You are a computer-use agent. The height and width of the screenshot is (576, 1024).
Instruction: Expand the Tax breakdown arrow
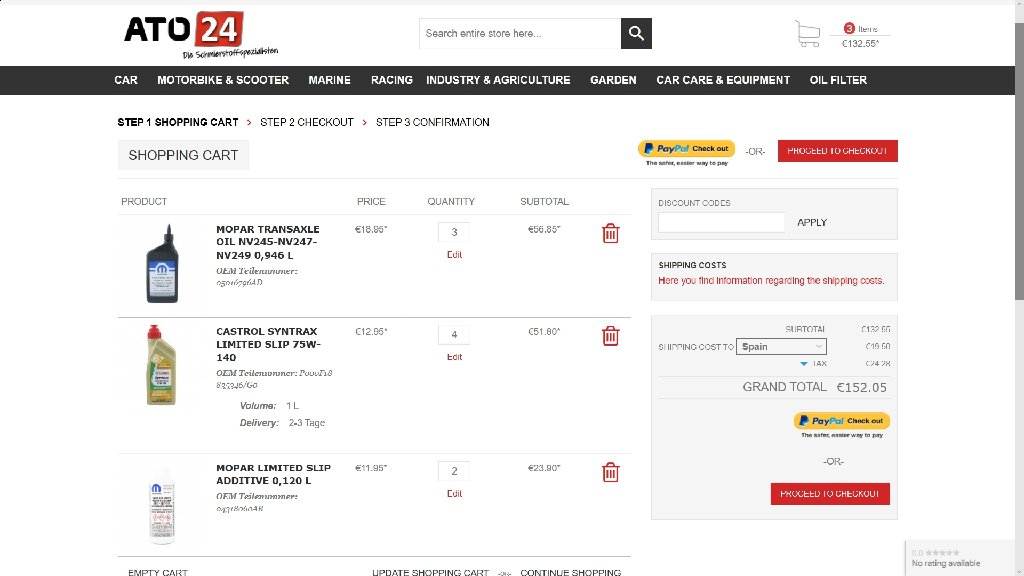pos(804,364)
